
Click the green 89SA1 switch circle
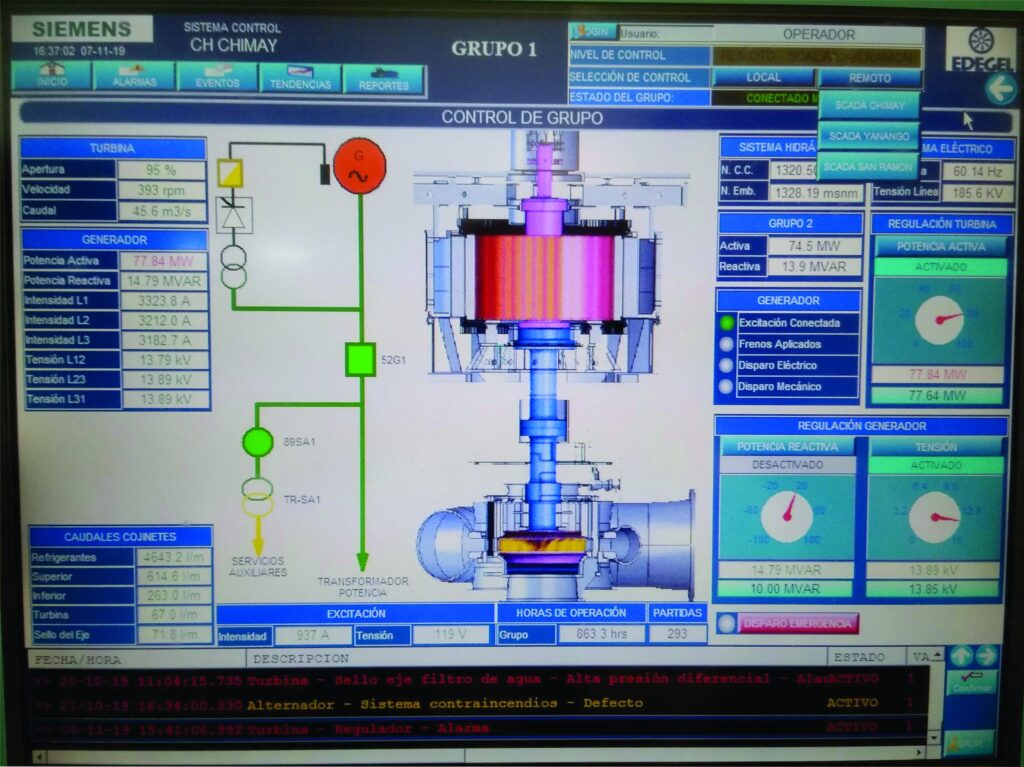[x=258, y=442]
